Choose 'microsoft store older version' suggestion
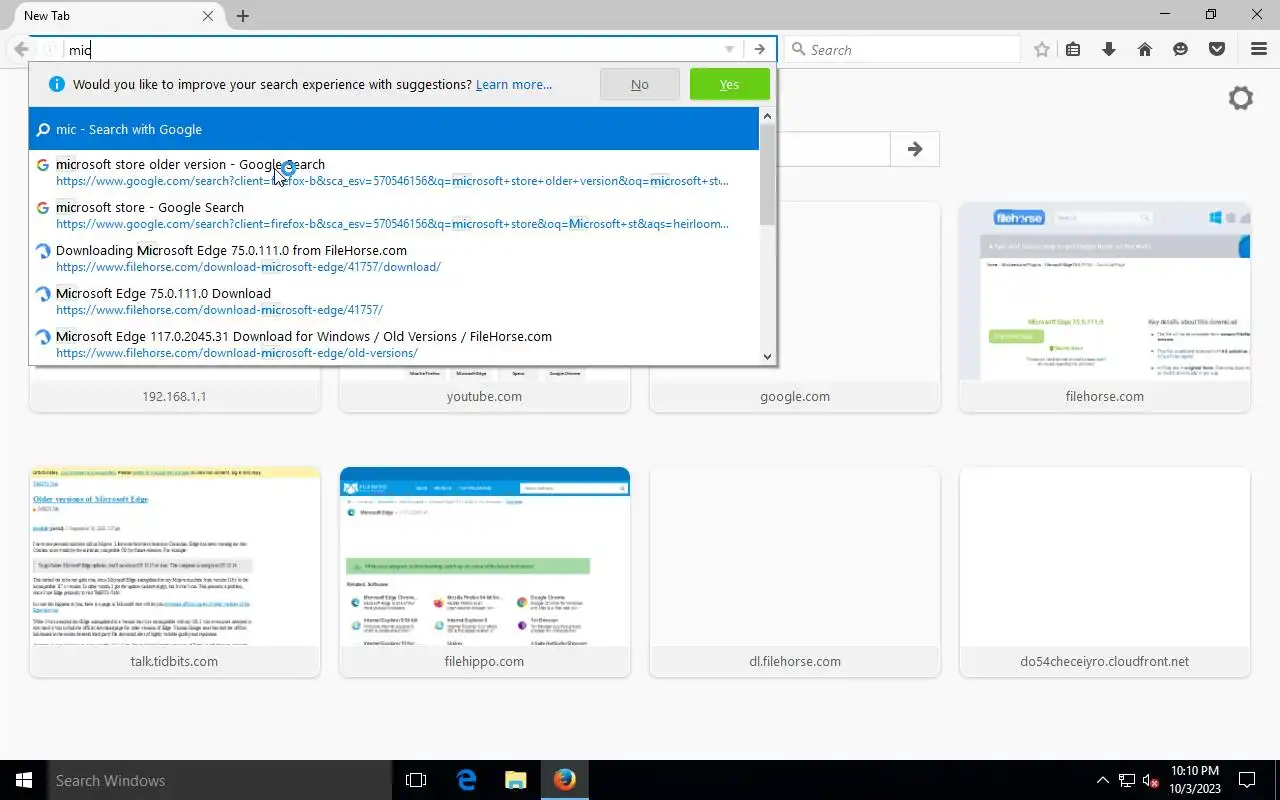This screenshot has height=800, width=1280. [395, 172]
